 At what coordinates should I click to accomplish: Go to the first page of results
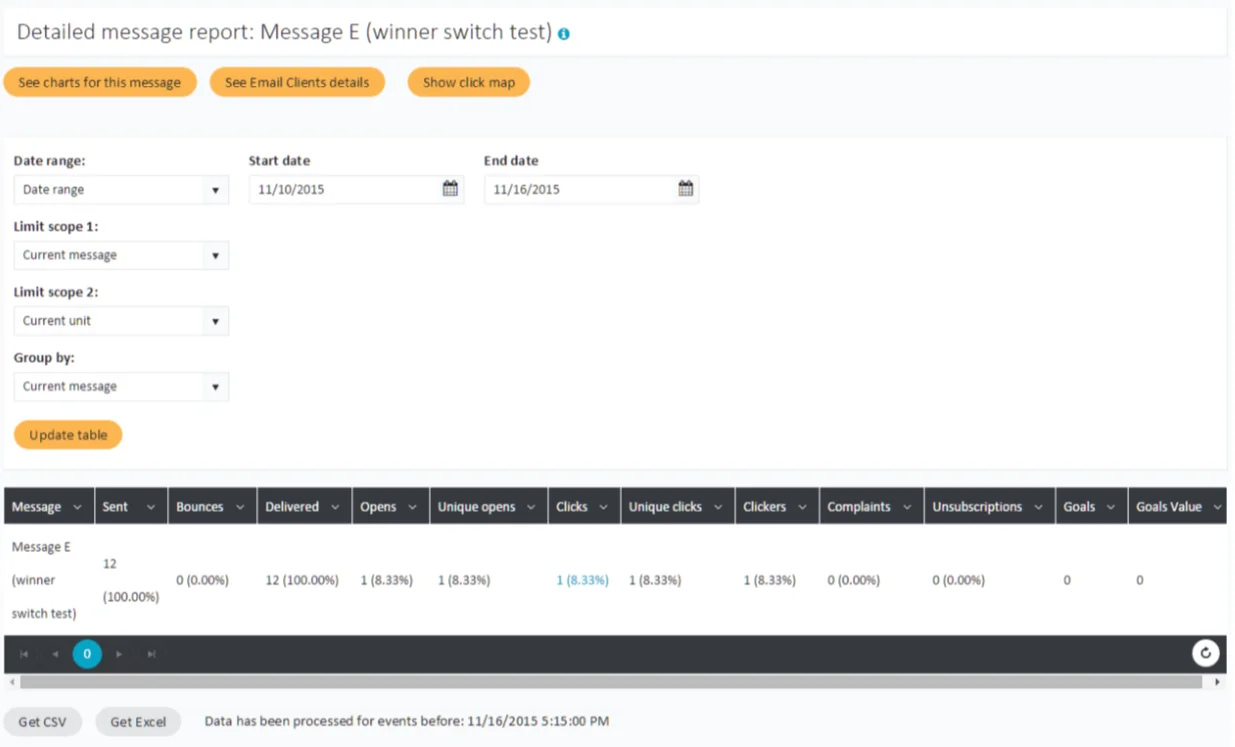click(24, 655)
